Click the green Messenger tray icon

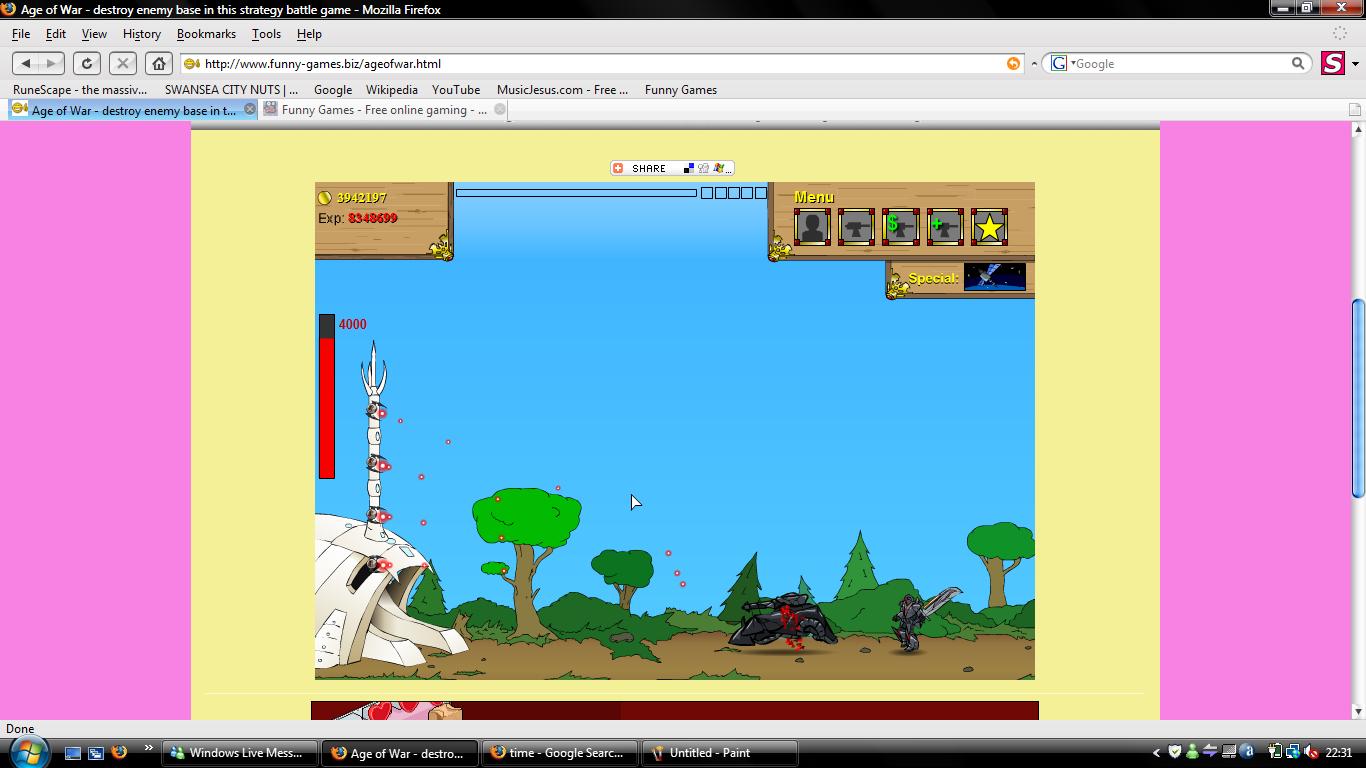(1193, 752)
